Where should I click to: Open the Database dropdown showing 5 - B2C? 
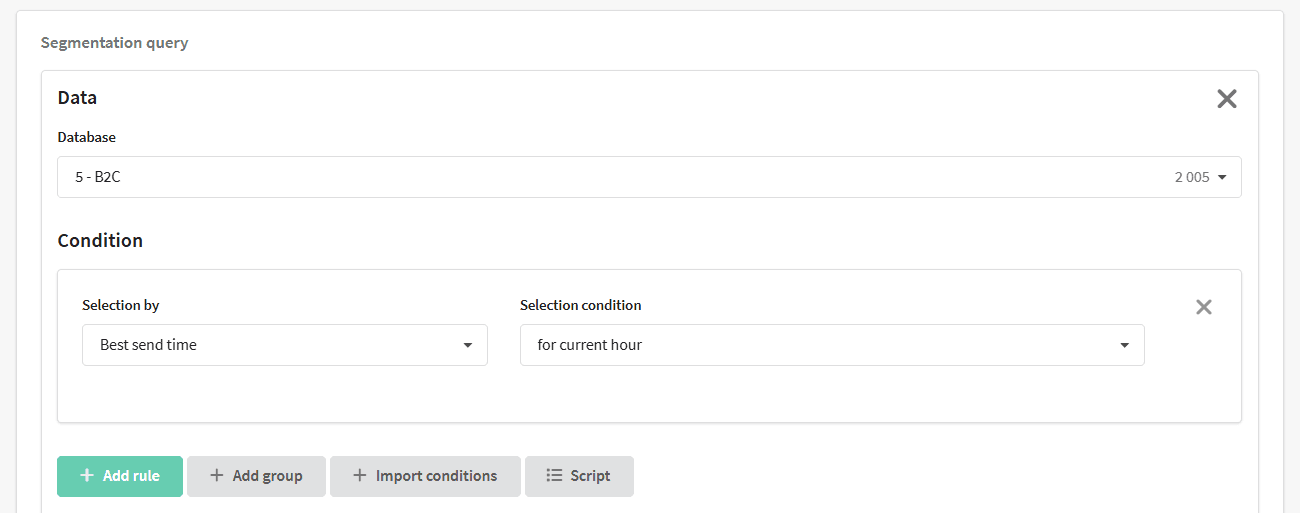pos(649,177)
